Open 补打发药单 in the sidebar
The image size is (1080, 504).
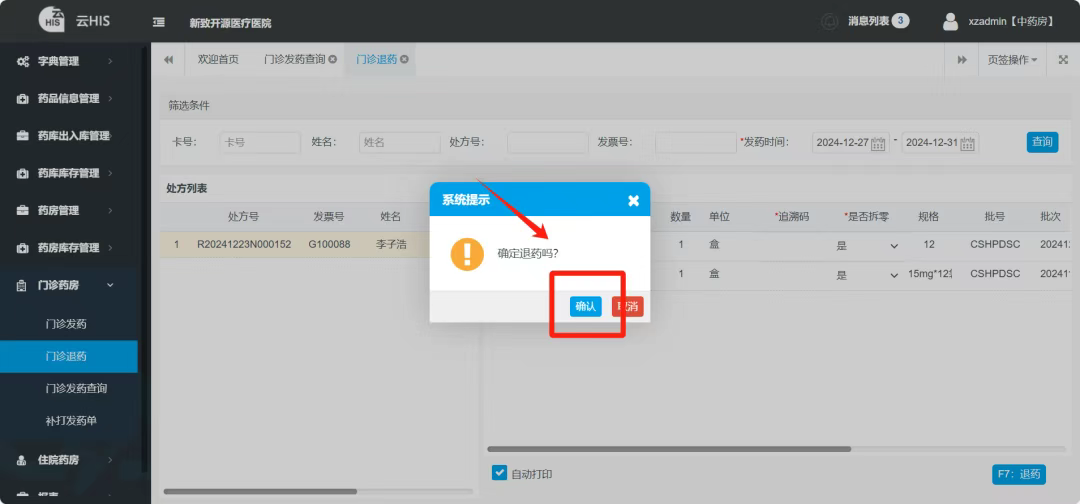pos(71,421)
